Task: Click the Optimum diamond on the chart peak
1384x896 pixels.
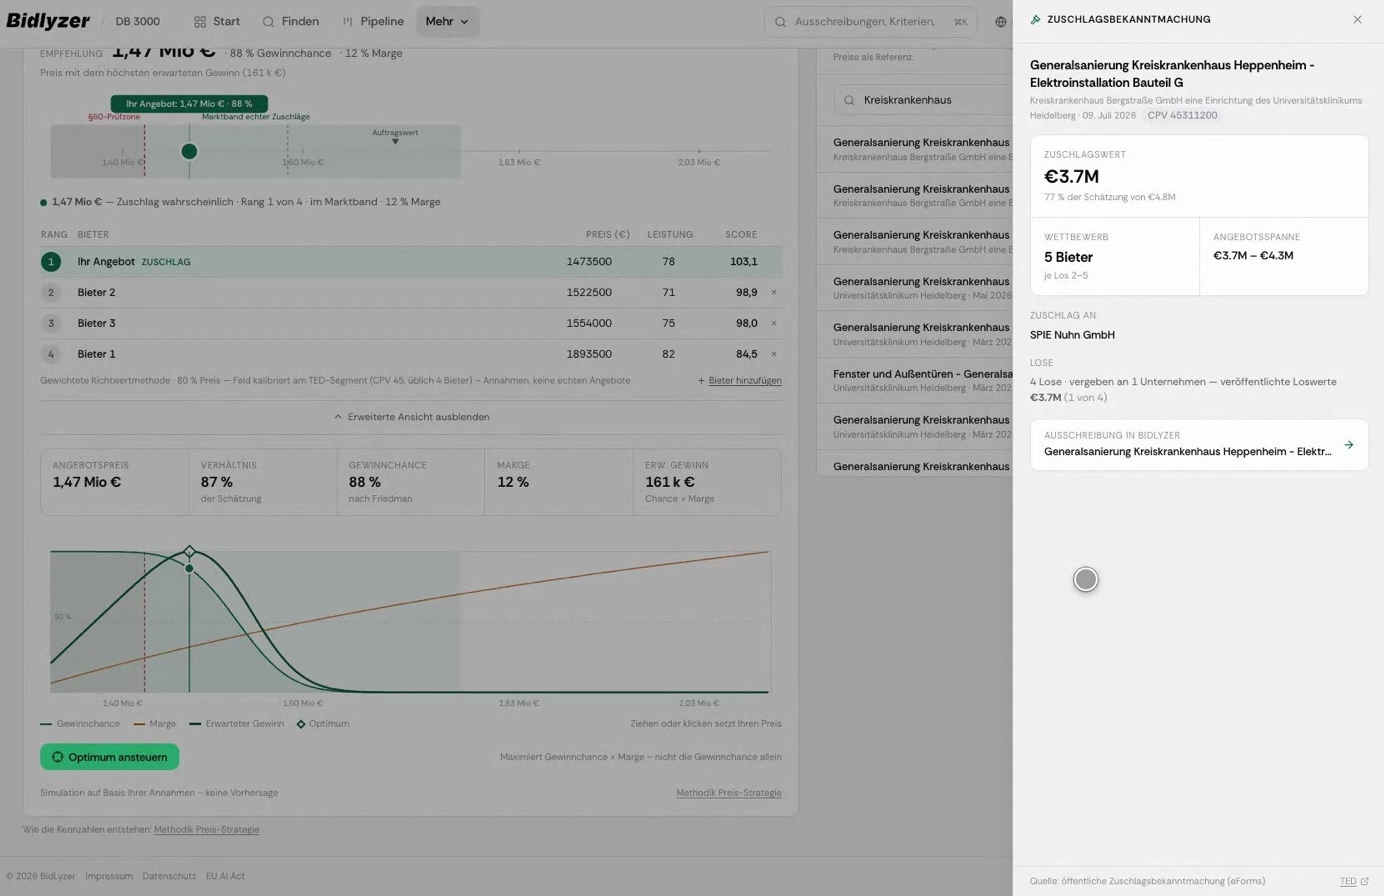Action: click(x=190, y=551)
